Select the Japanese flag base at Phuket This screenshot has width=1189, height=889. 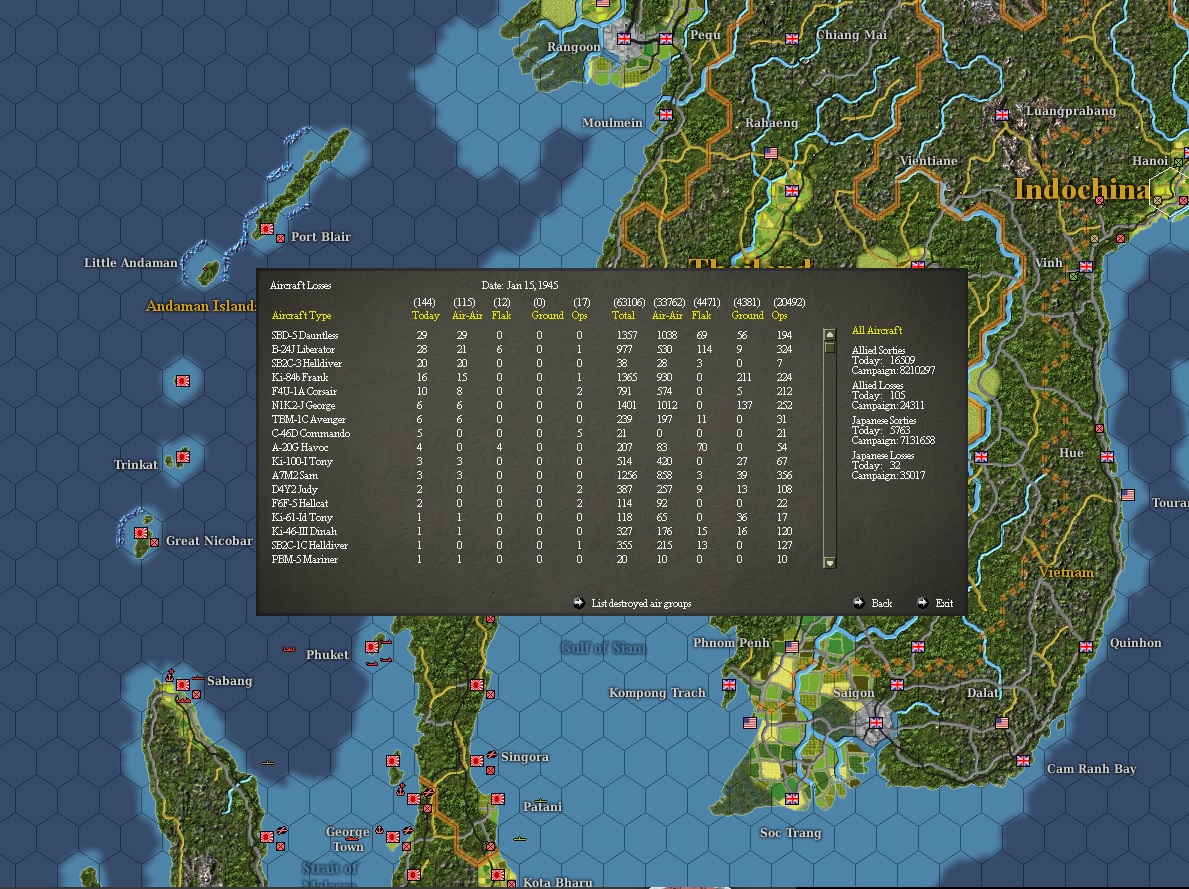pos(372,647)
